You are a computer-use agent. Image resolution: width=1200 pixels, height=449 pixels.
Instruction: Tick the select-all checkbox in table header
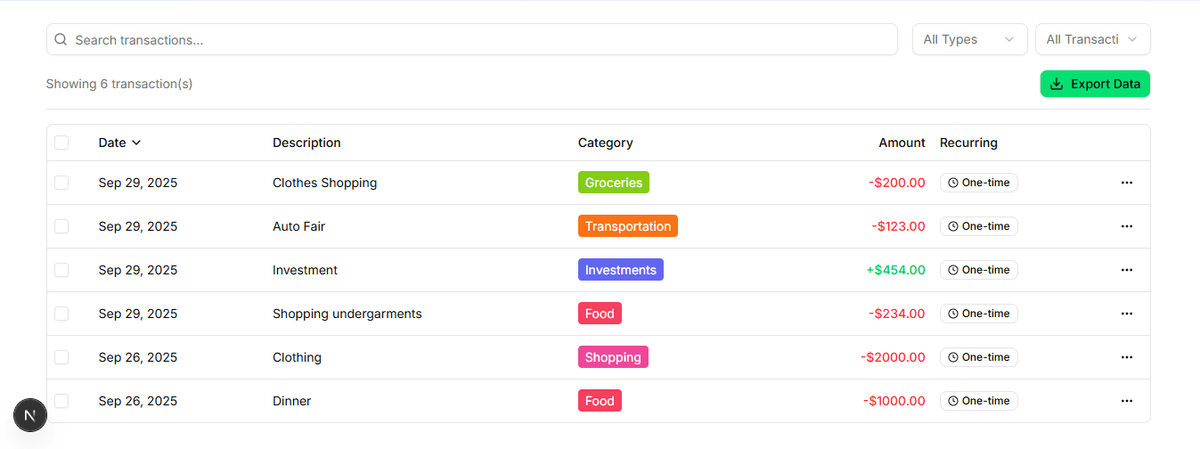coord(62,143)
